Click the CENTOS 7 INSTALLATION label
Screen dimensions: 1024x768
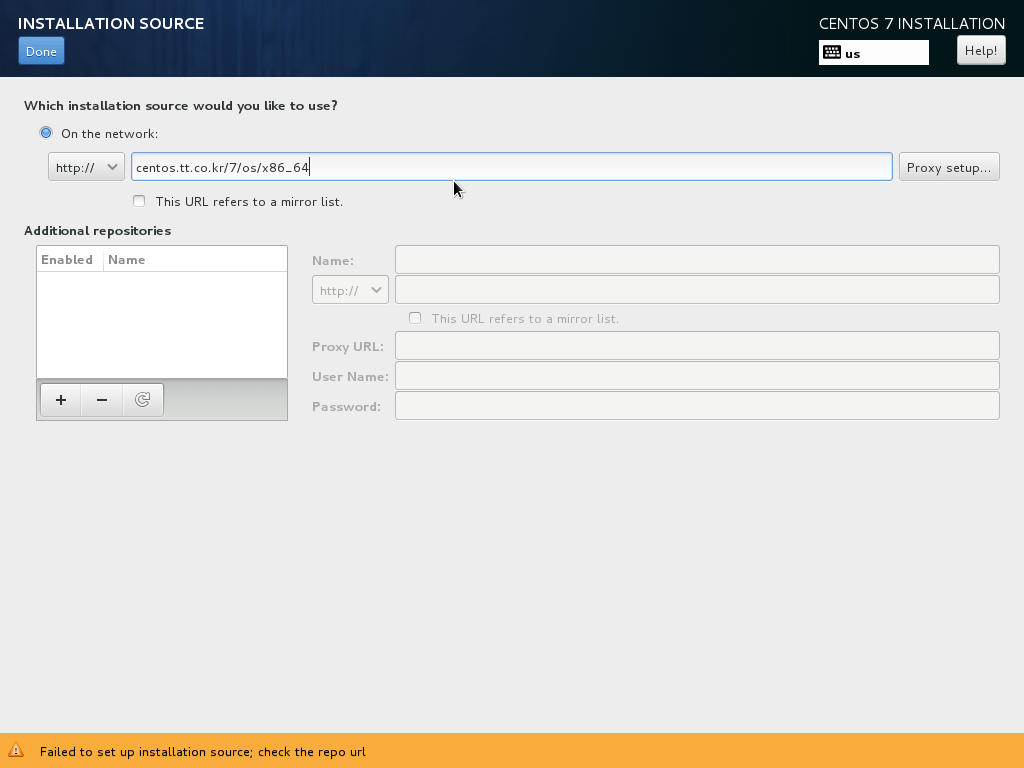pyautogui.click(x=912, y=24)
